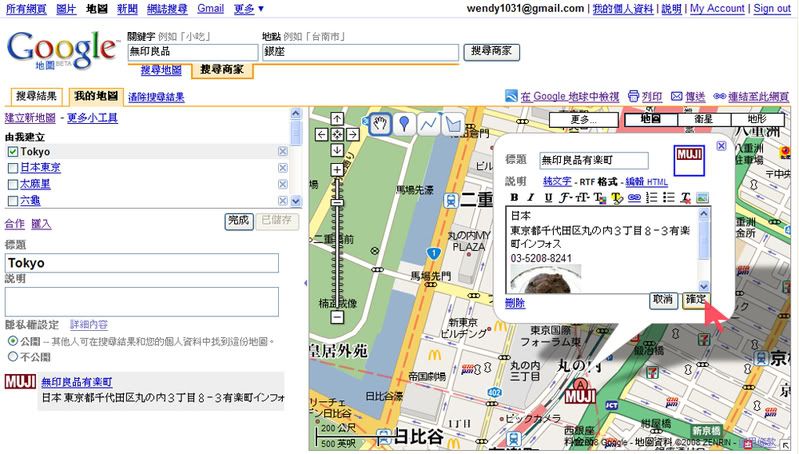Check the 日本東京 map checkbox
This screenshot has height=454, width=799.
[12, 167]
